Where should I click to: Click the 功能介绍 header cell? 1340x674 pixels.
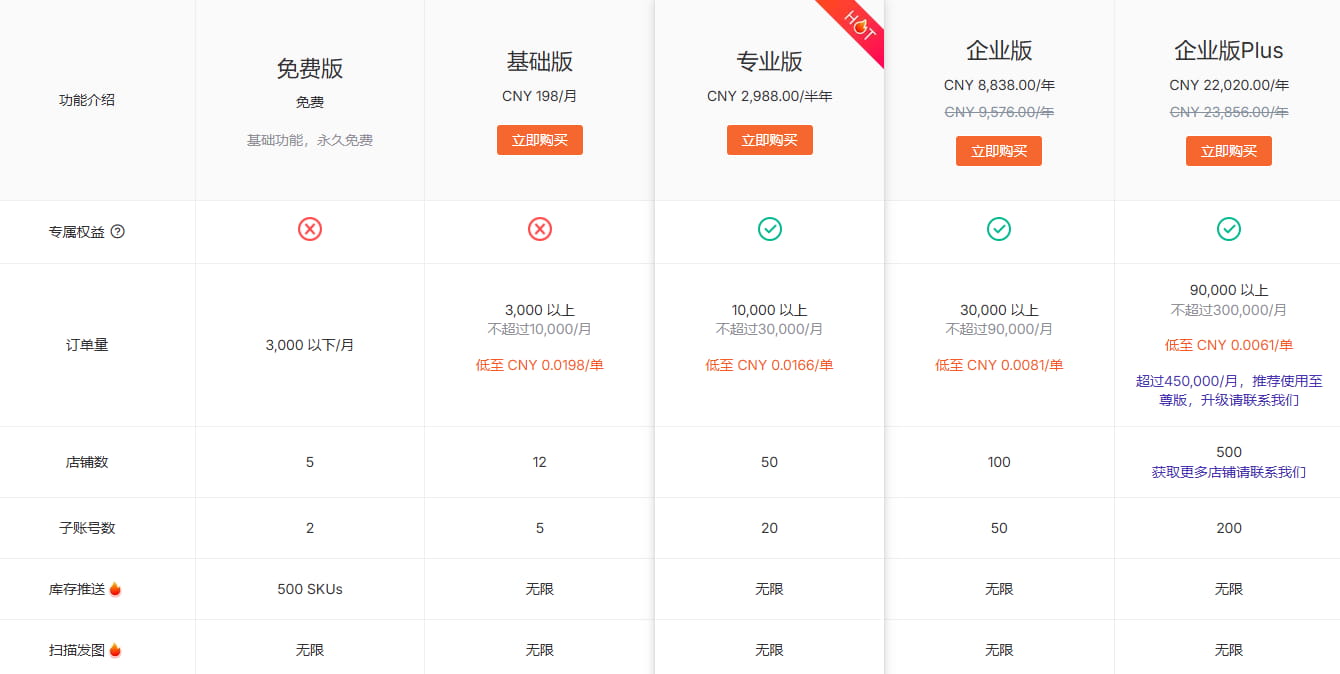pos(86,100)
